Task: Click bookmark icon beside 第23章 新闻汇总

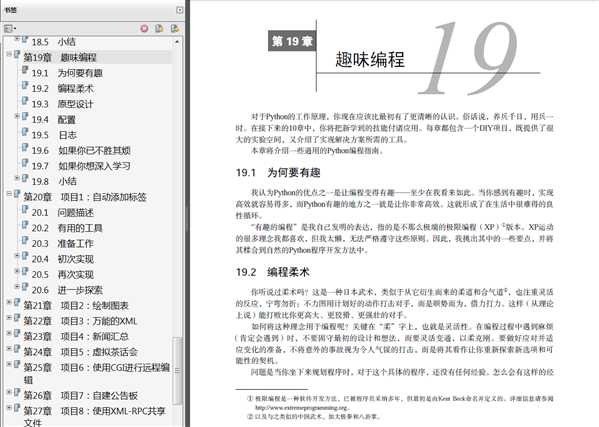Action: click(17, 333)
